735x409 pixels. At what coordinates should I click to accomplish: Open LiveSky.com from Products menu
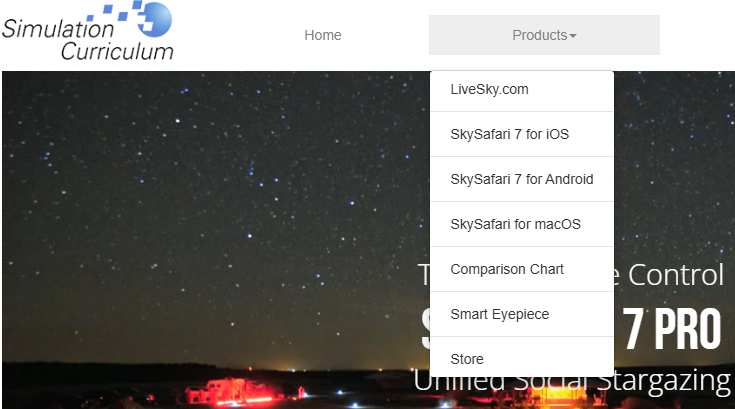522,89
